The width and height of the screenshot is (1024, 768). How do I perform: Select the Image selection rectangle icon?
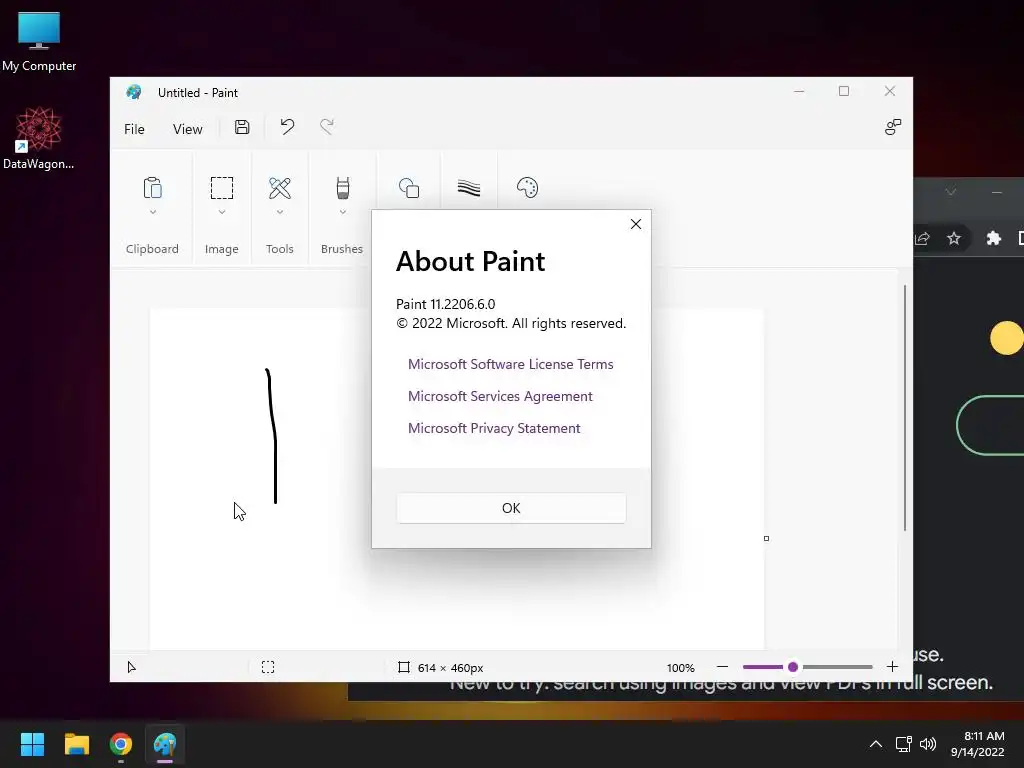point(221,188)
